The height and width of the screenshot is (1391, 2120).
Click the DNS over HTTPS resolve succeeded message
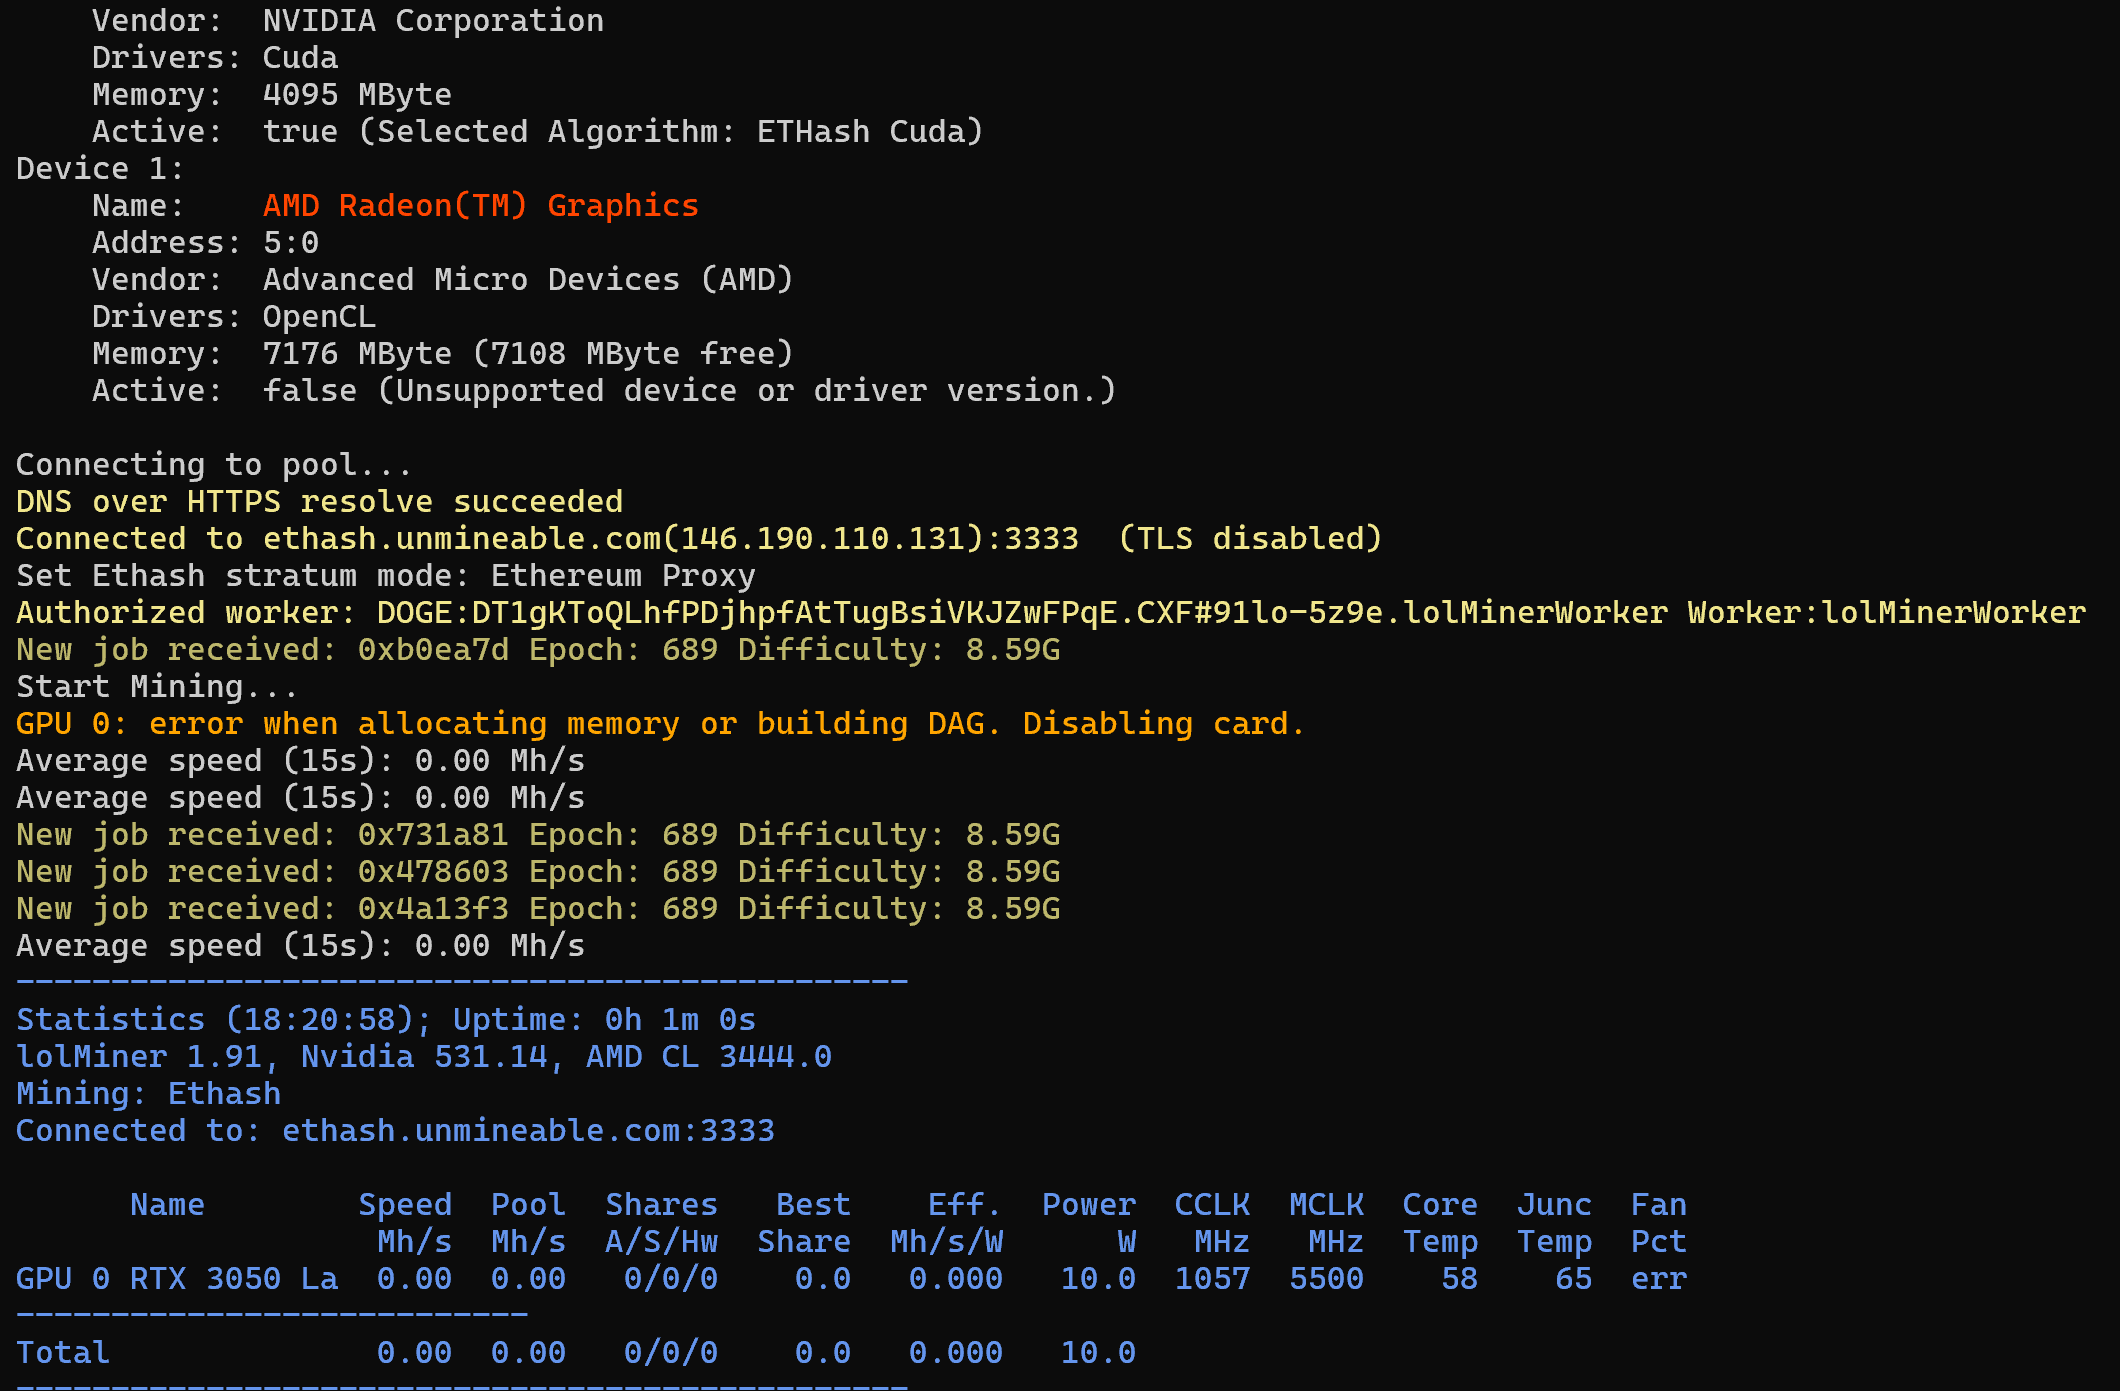pos(319,502)
